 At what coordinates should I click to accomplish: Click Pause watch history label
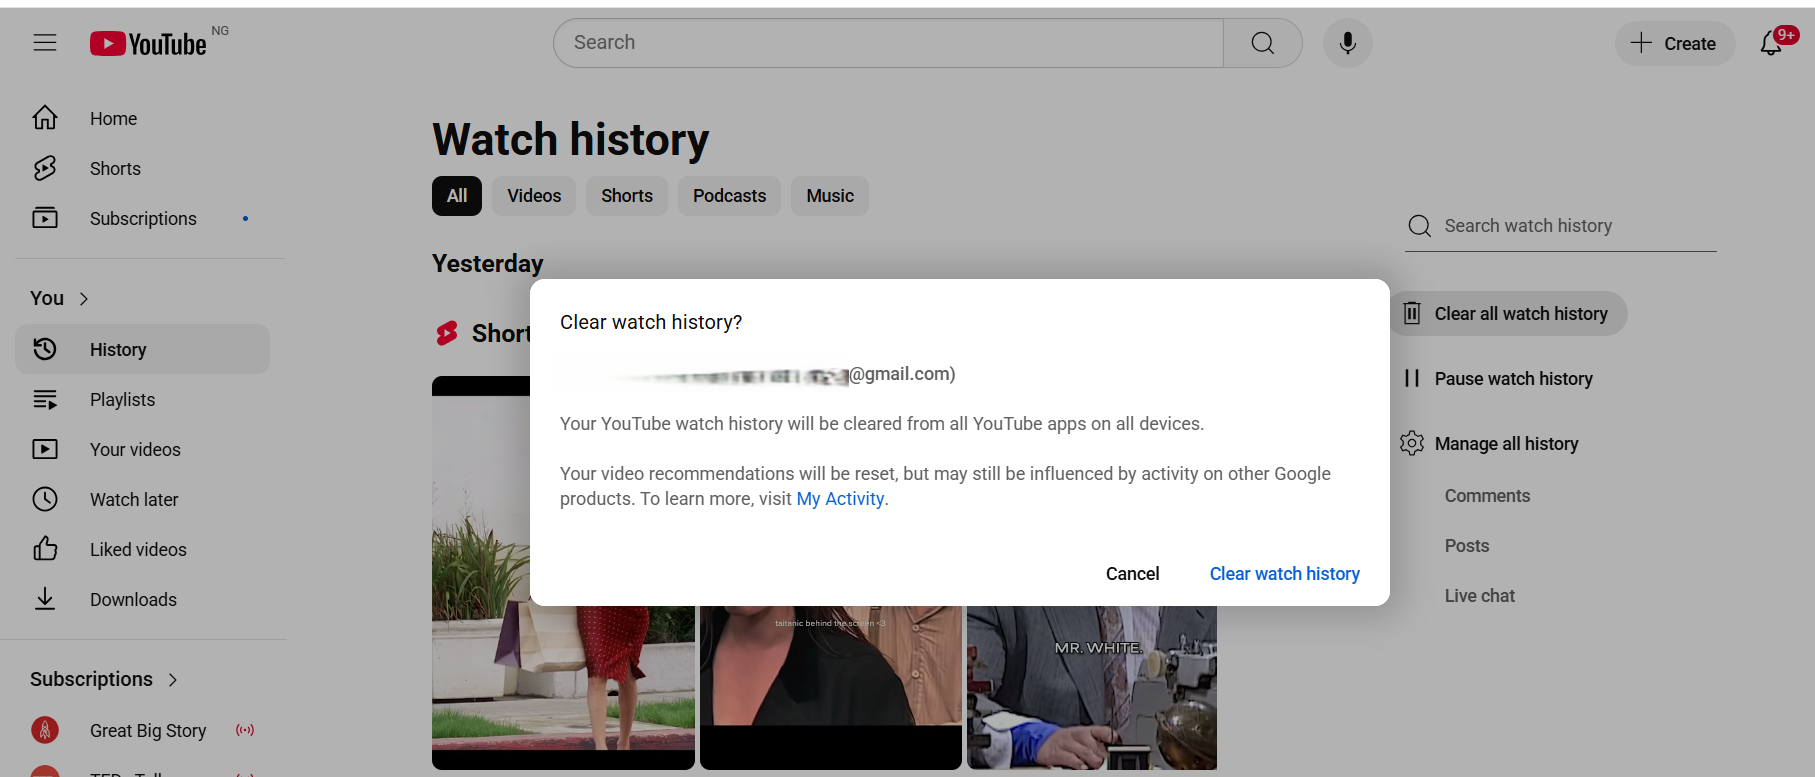(1513, 379)
